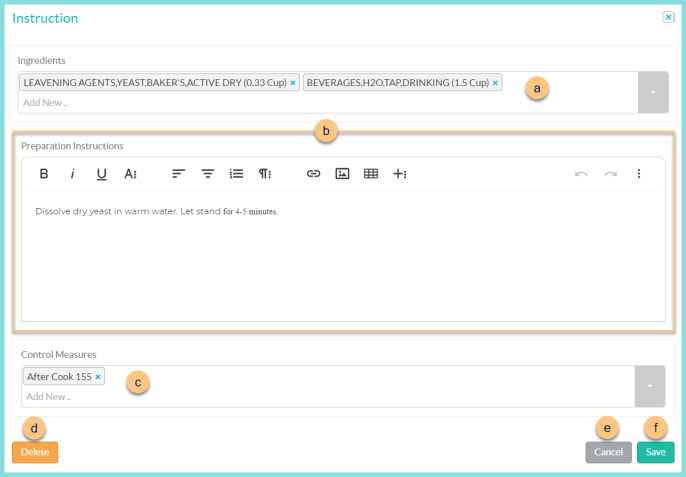Underline the selected text

102,174
